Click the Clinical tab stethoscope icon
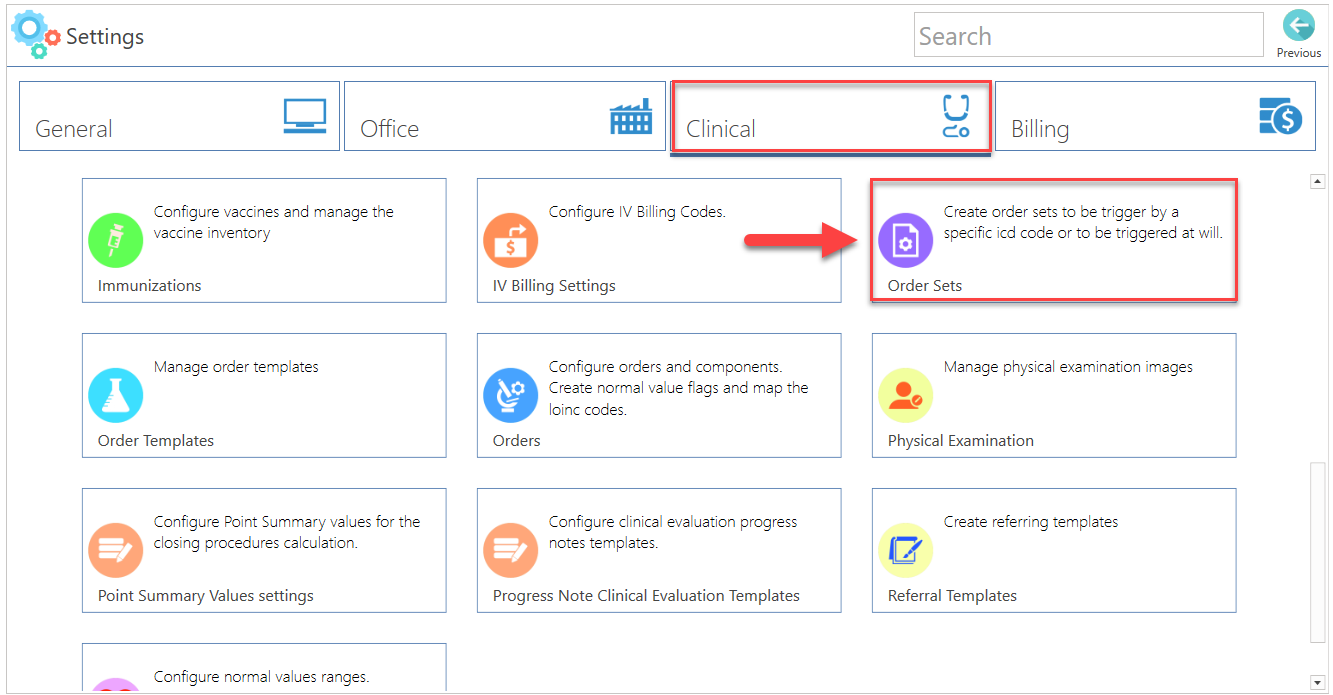 tap(956, 116)
